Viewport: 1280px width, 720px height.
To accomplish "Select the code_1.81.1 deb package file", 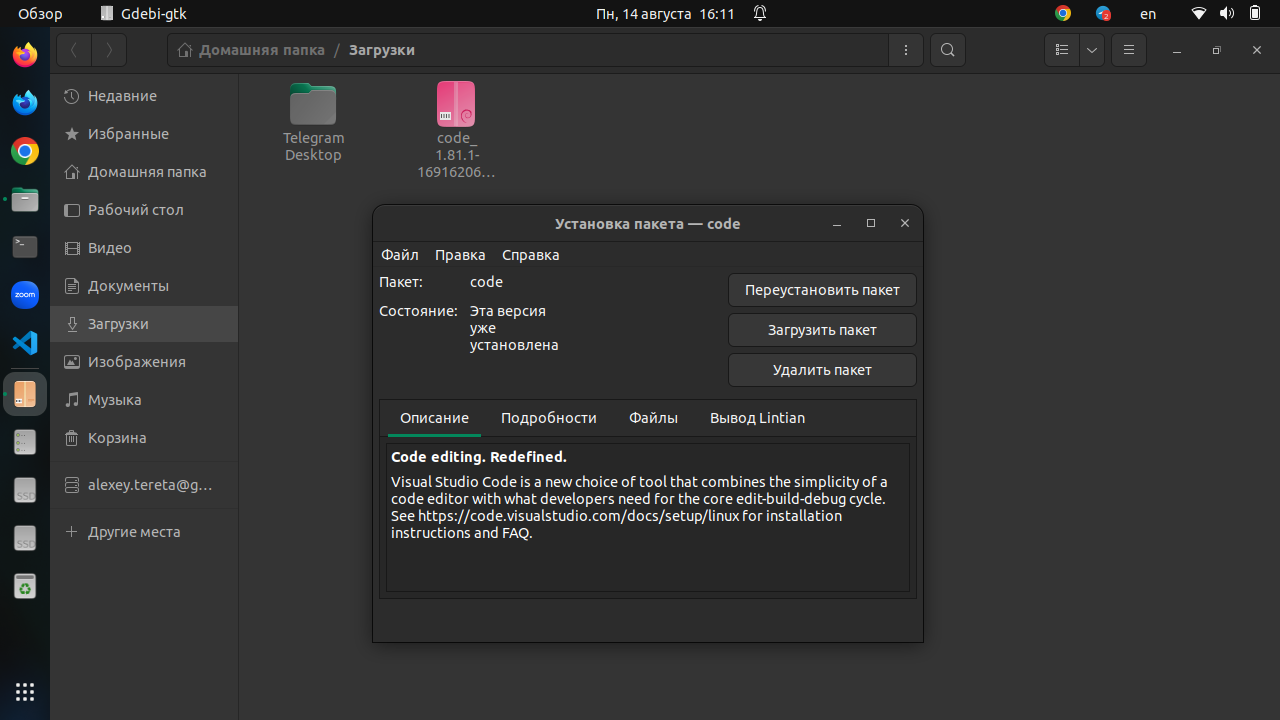I will (x=456, y=130).
